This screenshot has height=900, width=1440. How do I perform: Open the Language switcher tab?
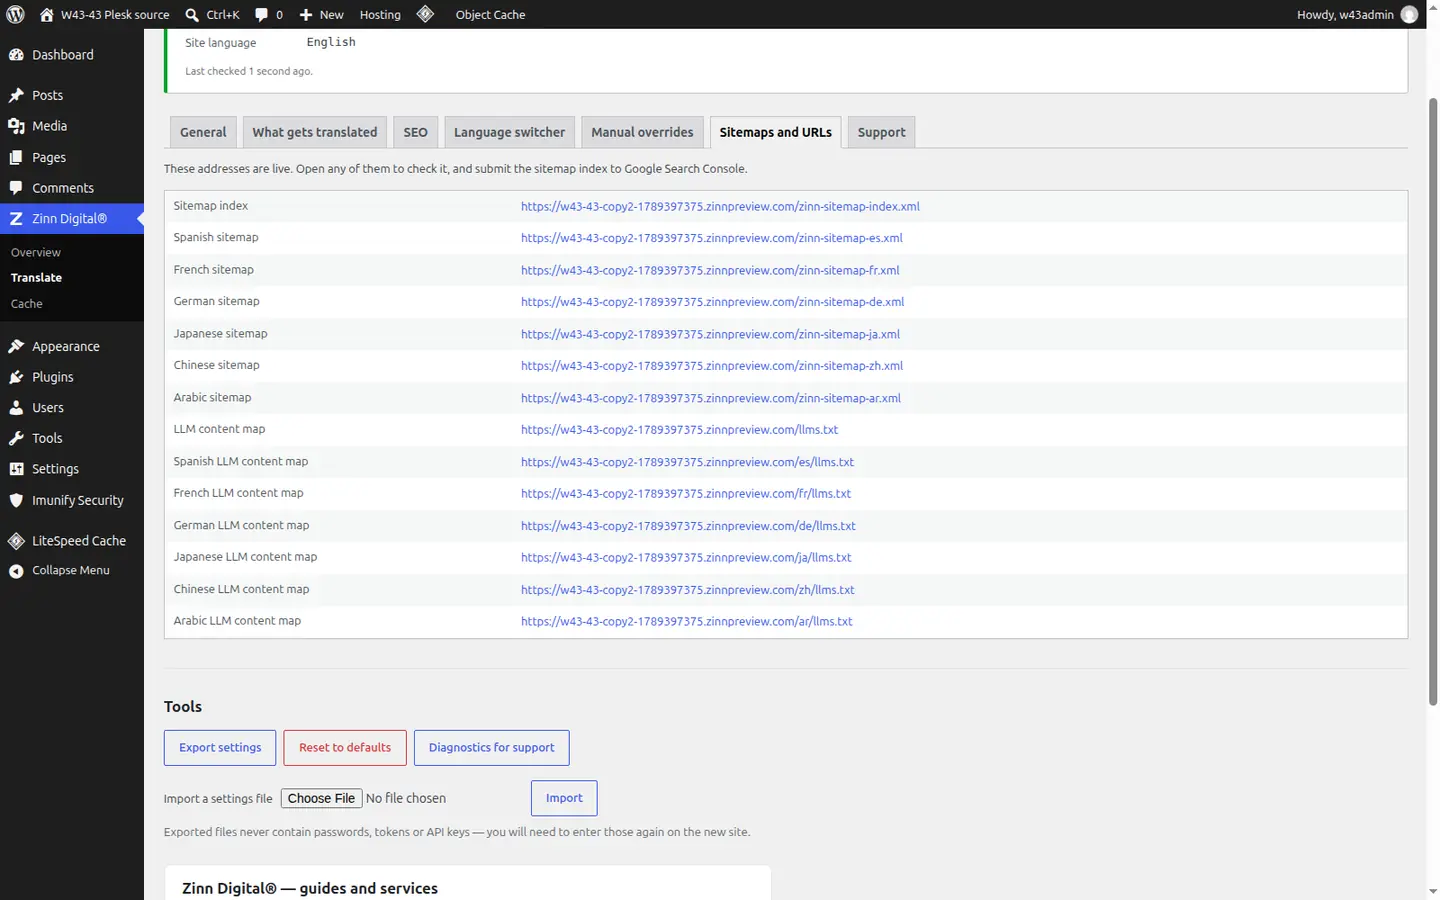pyautogui.click(x=509, y=132)
